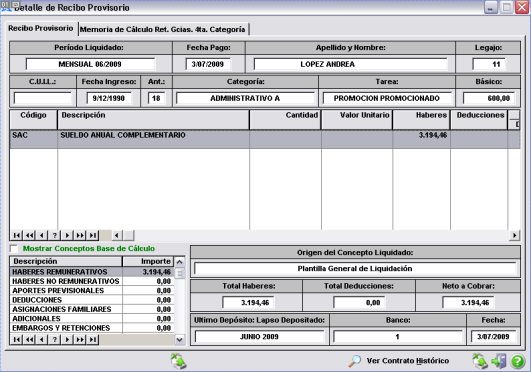Viewport: 531px width, 372px height.
Task: Go to last record in summary table navigator
Action: pos(93,339)
